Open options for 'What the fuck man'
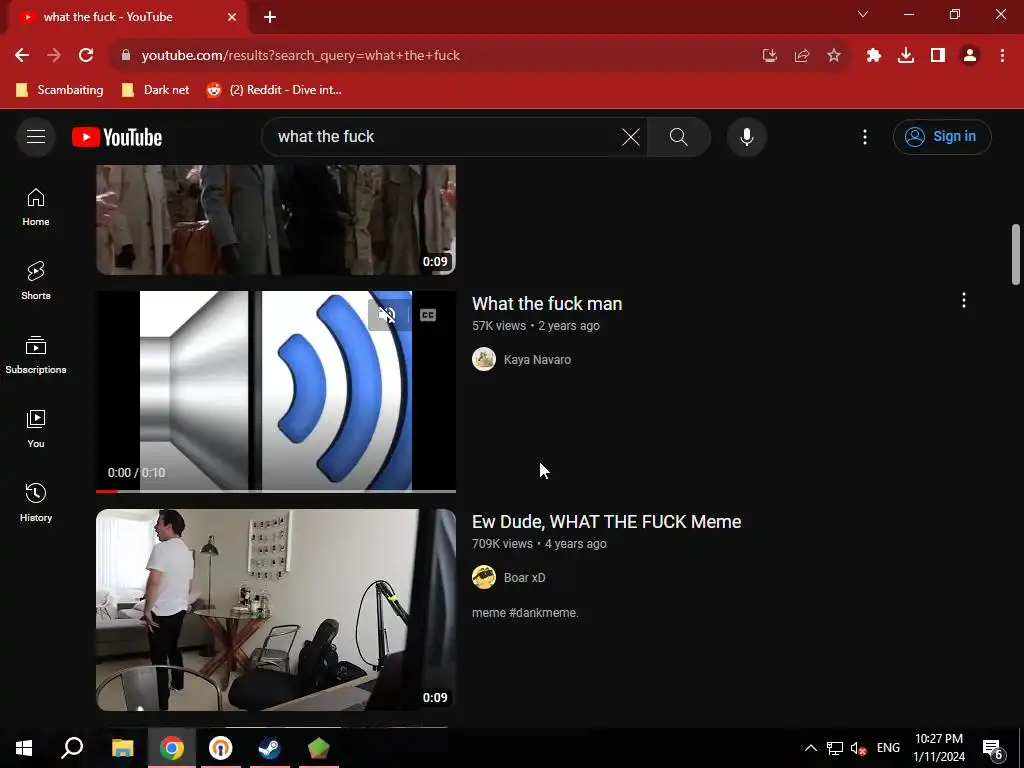 [963, 300]
